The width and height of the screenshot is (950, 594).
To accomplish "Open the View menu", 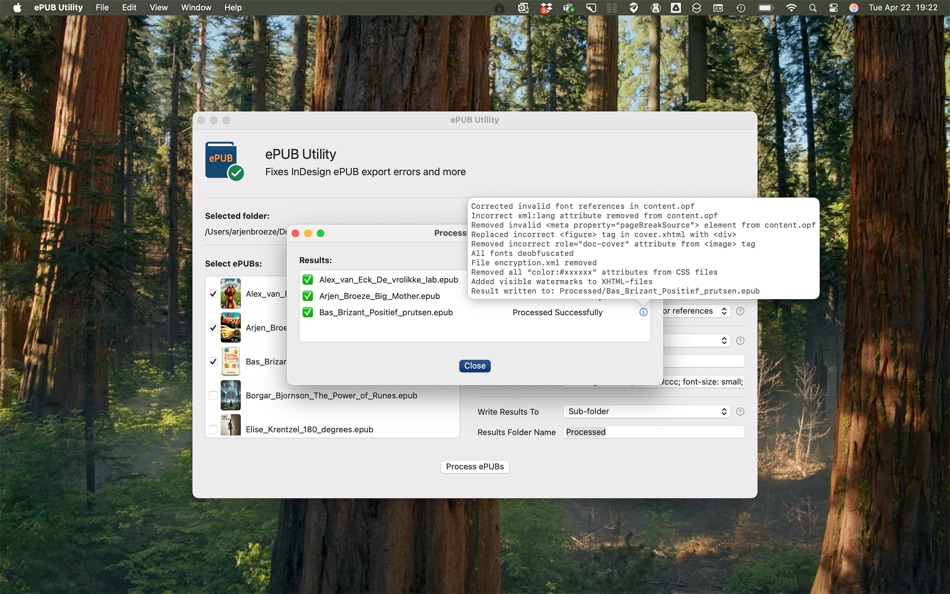I will 158,7.
